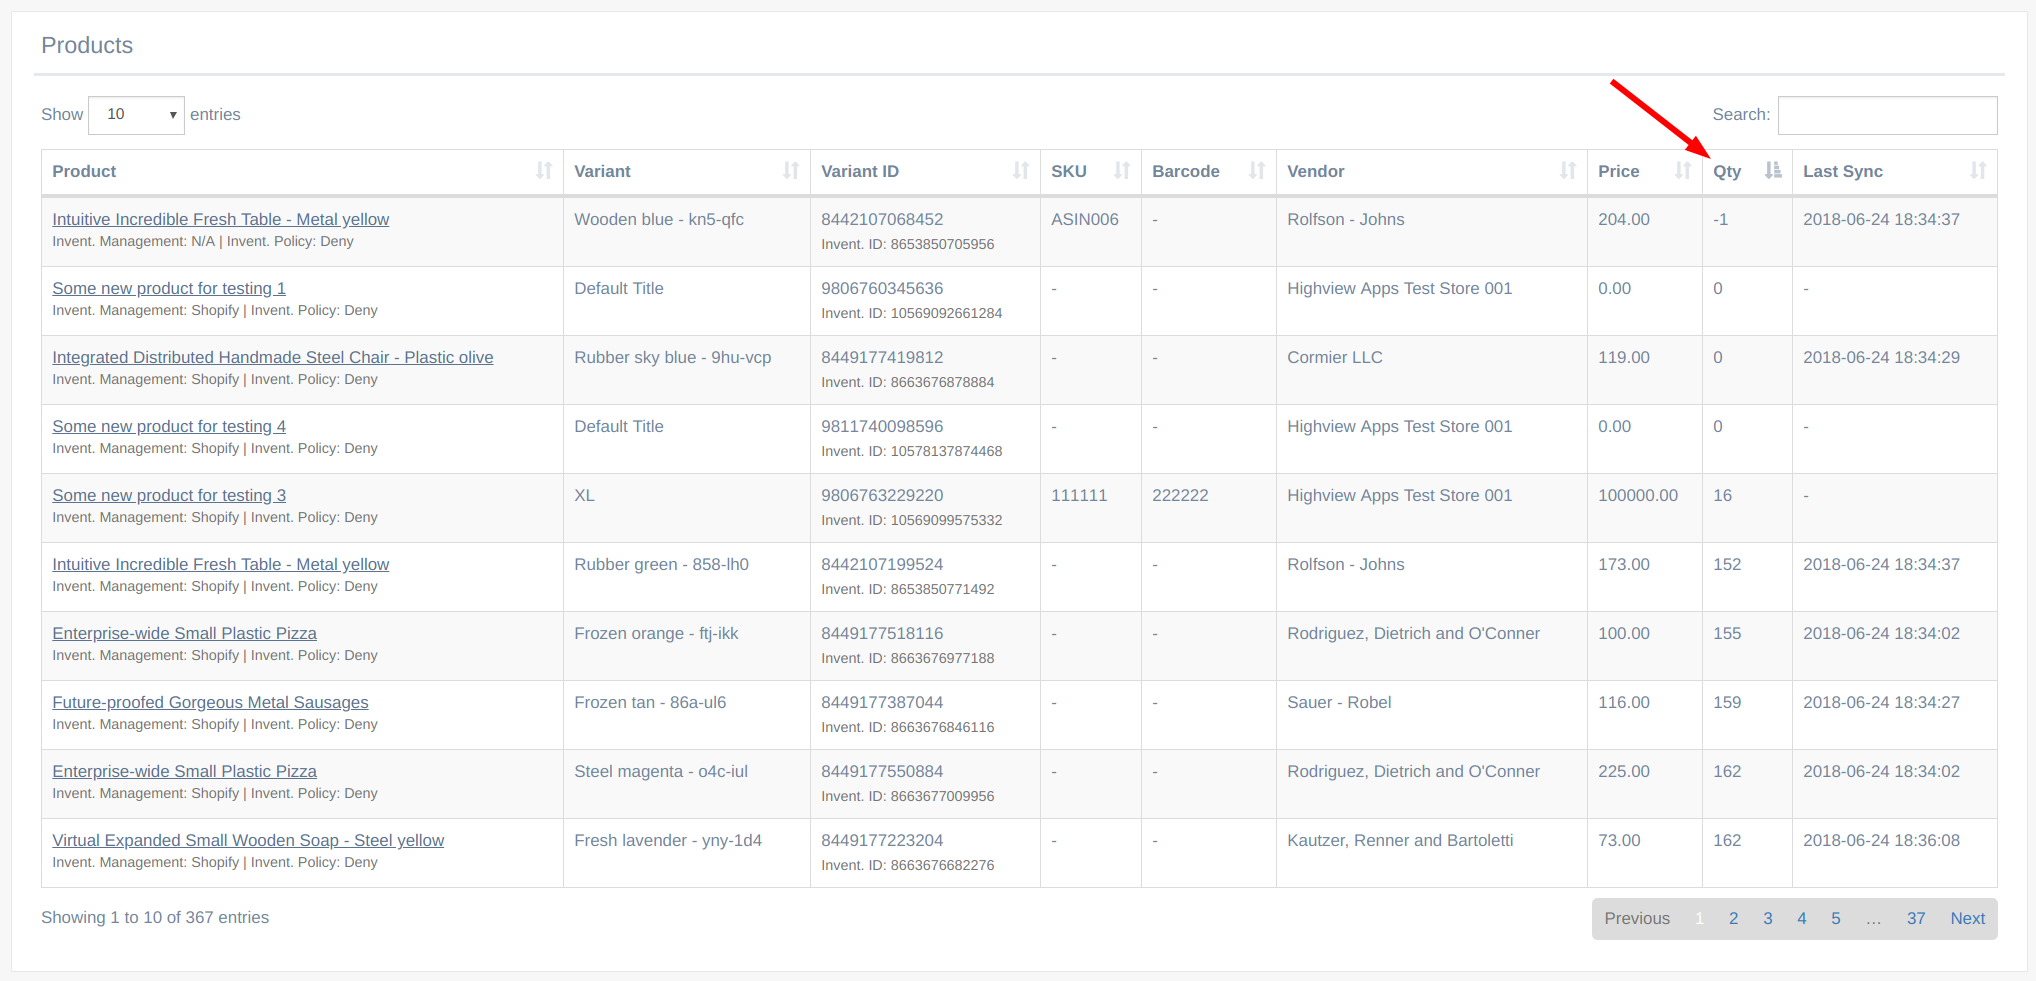Screen dimensions: 2036x981
Task: Sort by Variant ID column sort icon
Action: pyautogui.click(x=1021, y=171)
